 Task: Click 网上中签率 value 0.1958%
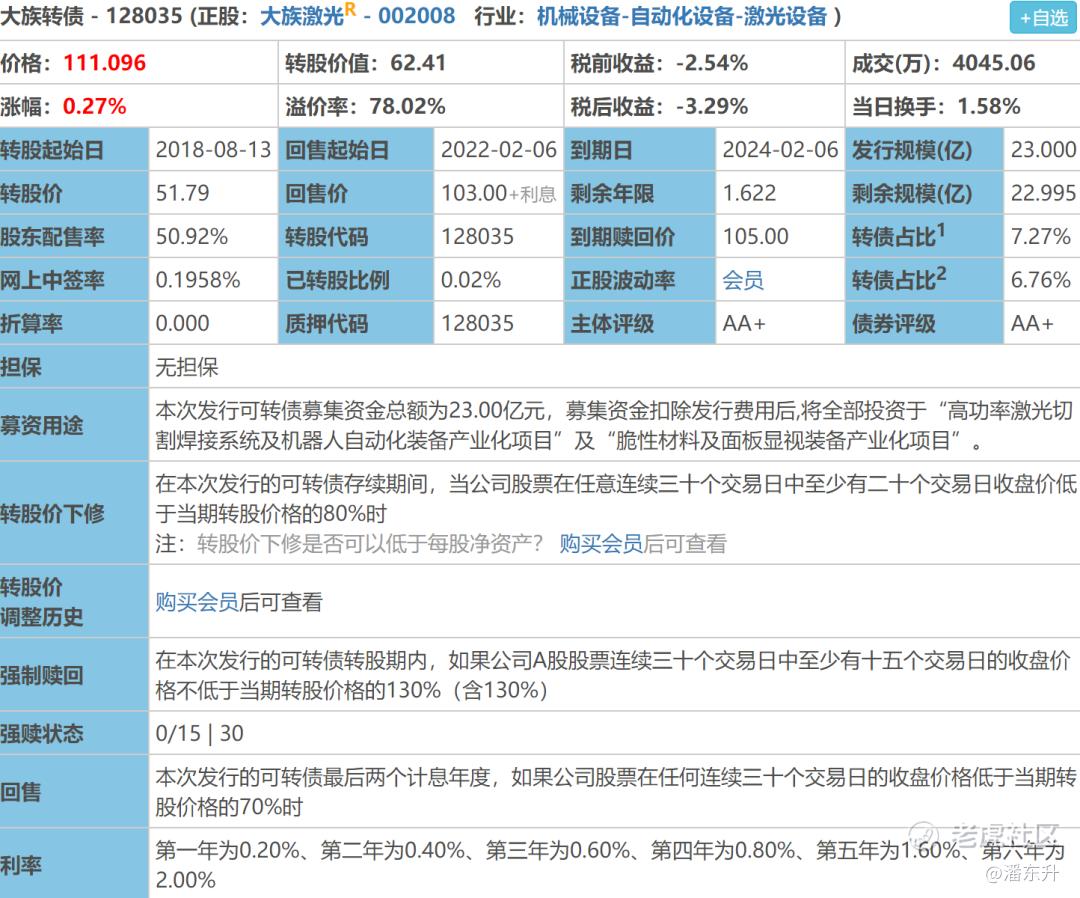pyautogui.click(x=198, y=280)
